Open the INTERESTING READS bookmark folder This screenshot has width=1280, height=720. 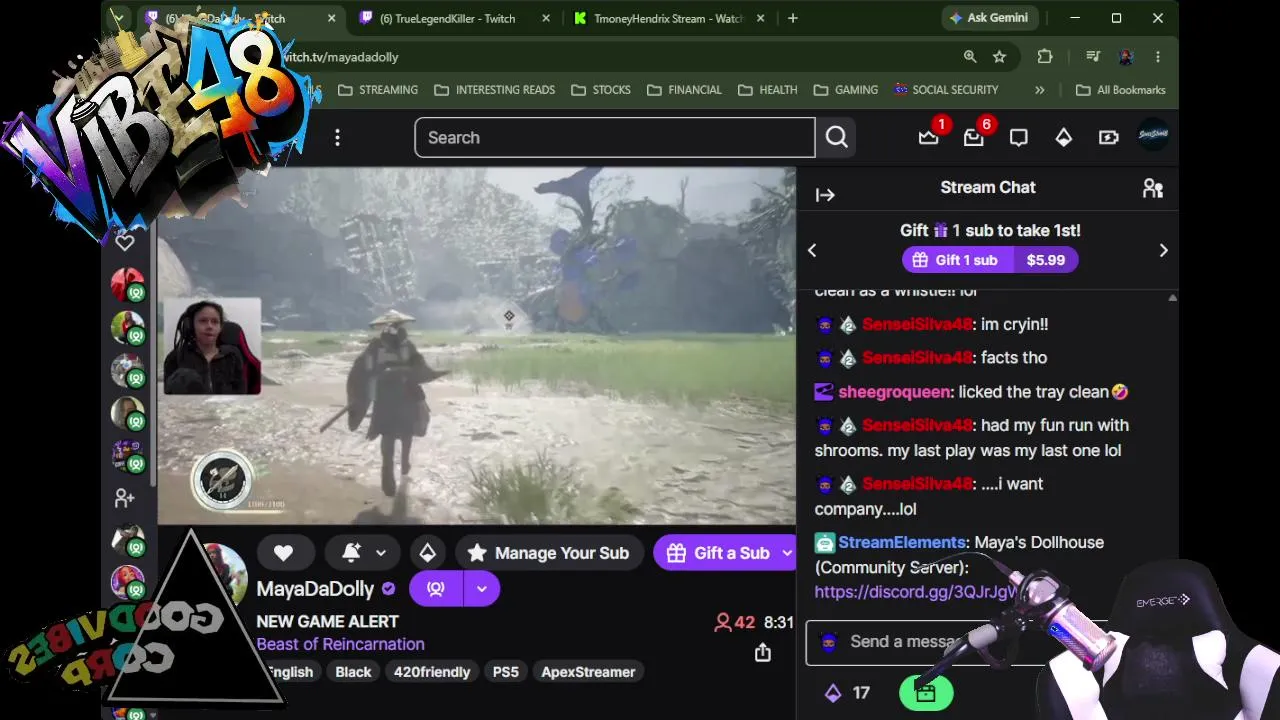(494, 90)
